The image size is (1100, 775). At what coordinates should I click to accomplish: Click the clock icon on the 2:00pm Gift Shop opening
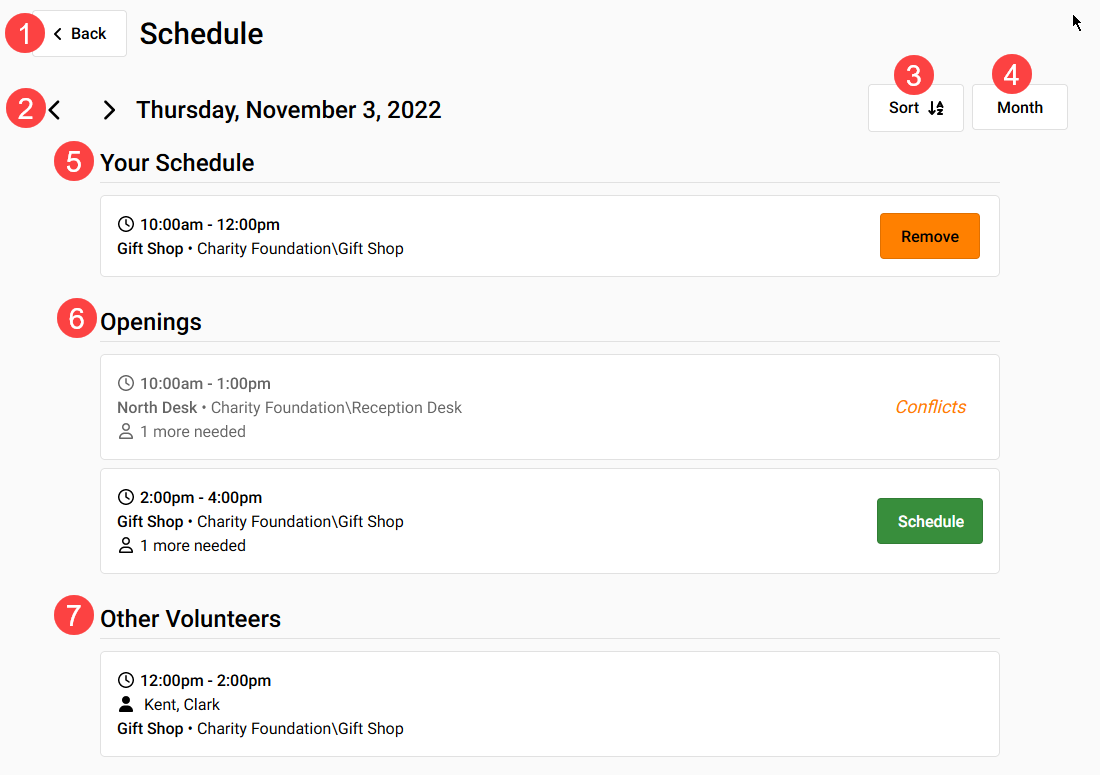[x=127, y=497]
